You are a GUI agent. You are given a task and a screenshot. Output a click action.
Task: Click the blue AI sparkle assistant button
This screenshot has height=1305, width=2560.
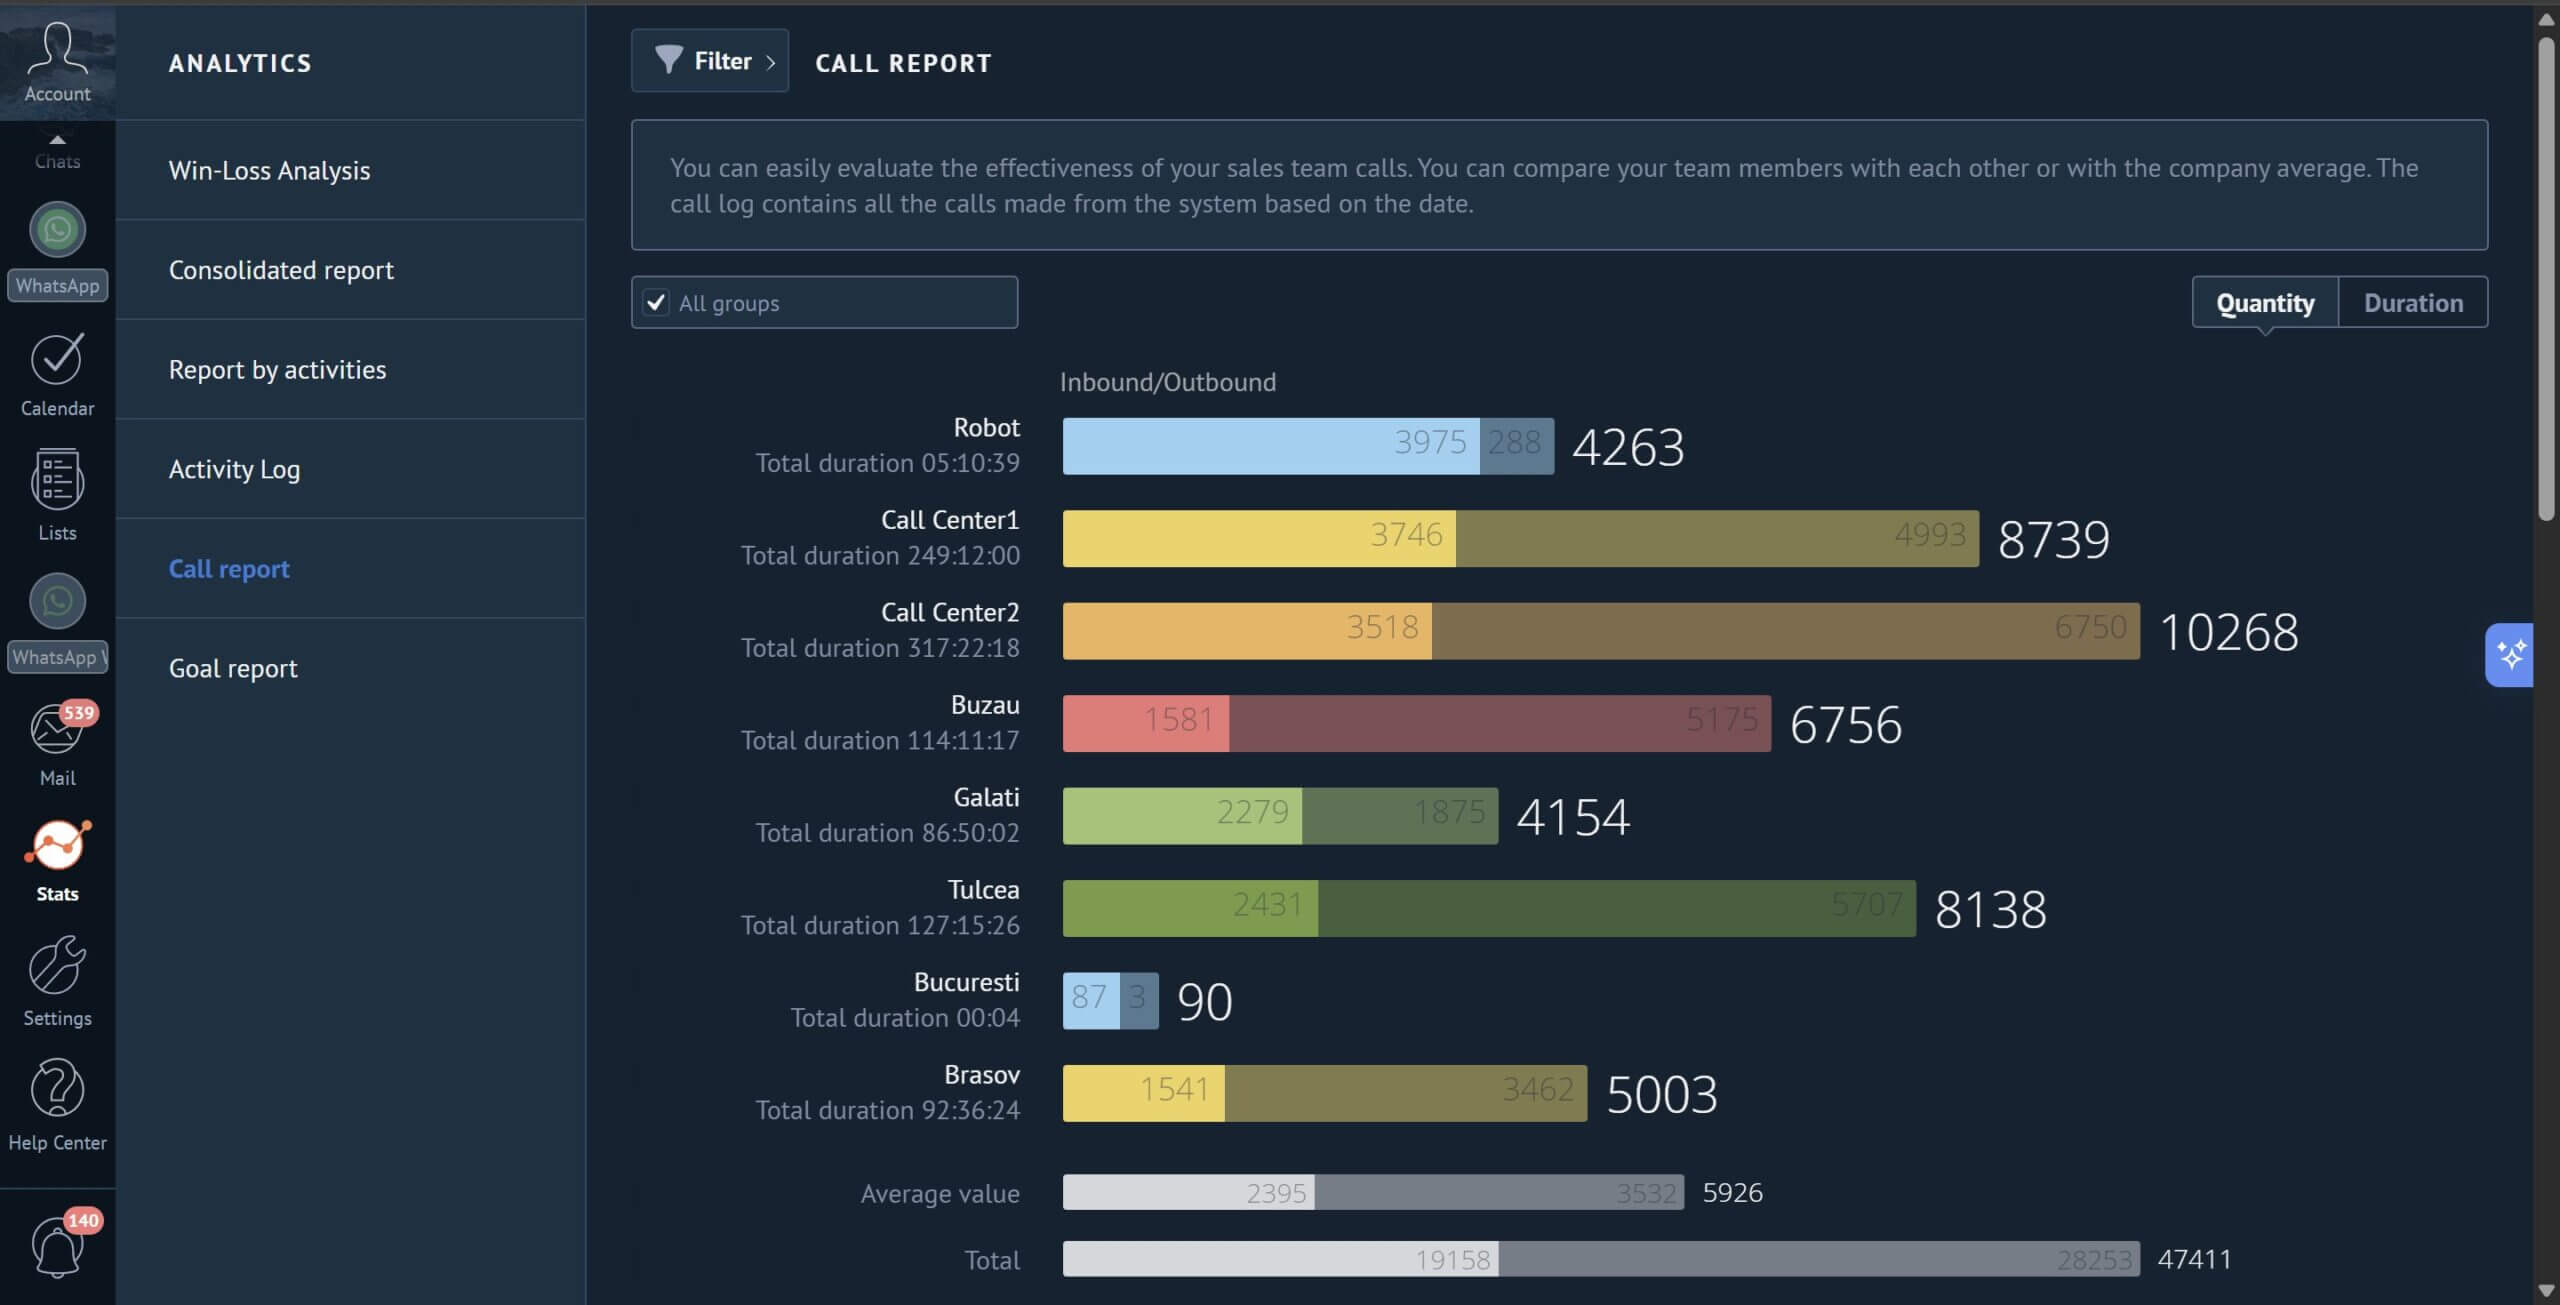[2510, 655]
